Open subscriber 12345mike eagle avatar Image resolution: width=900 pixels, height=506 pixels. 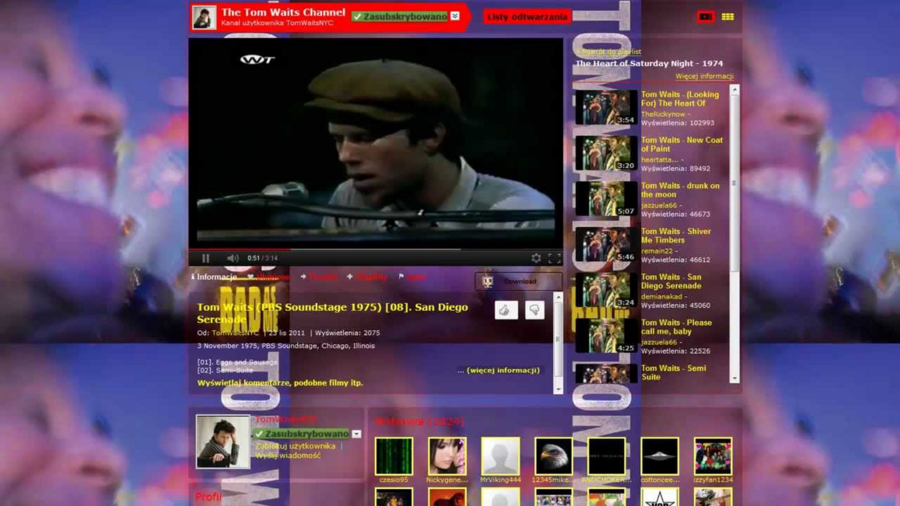click(x=553, y=456)
